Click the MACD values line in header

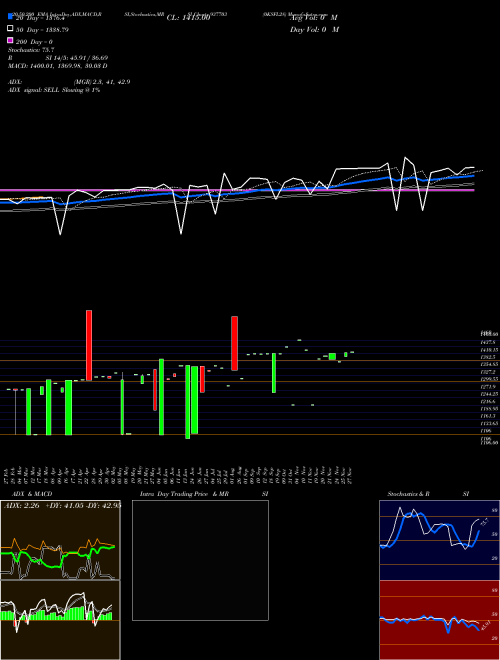coord(58,66)
